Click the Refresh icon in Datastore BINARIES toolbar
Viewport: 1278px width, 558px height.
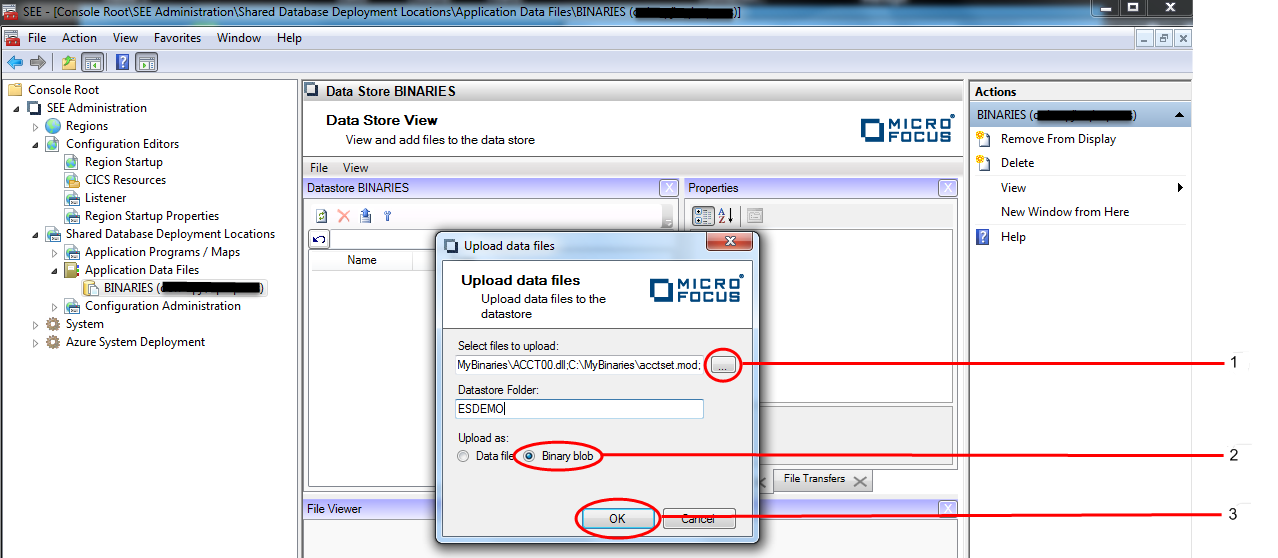point(322,215)
